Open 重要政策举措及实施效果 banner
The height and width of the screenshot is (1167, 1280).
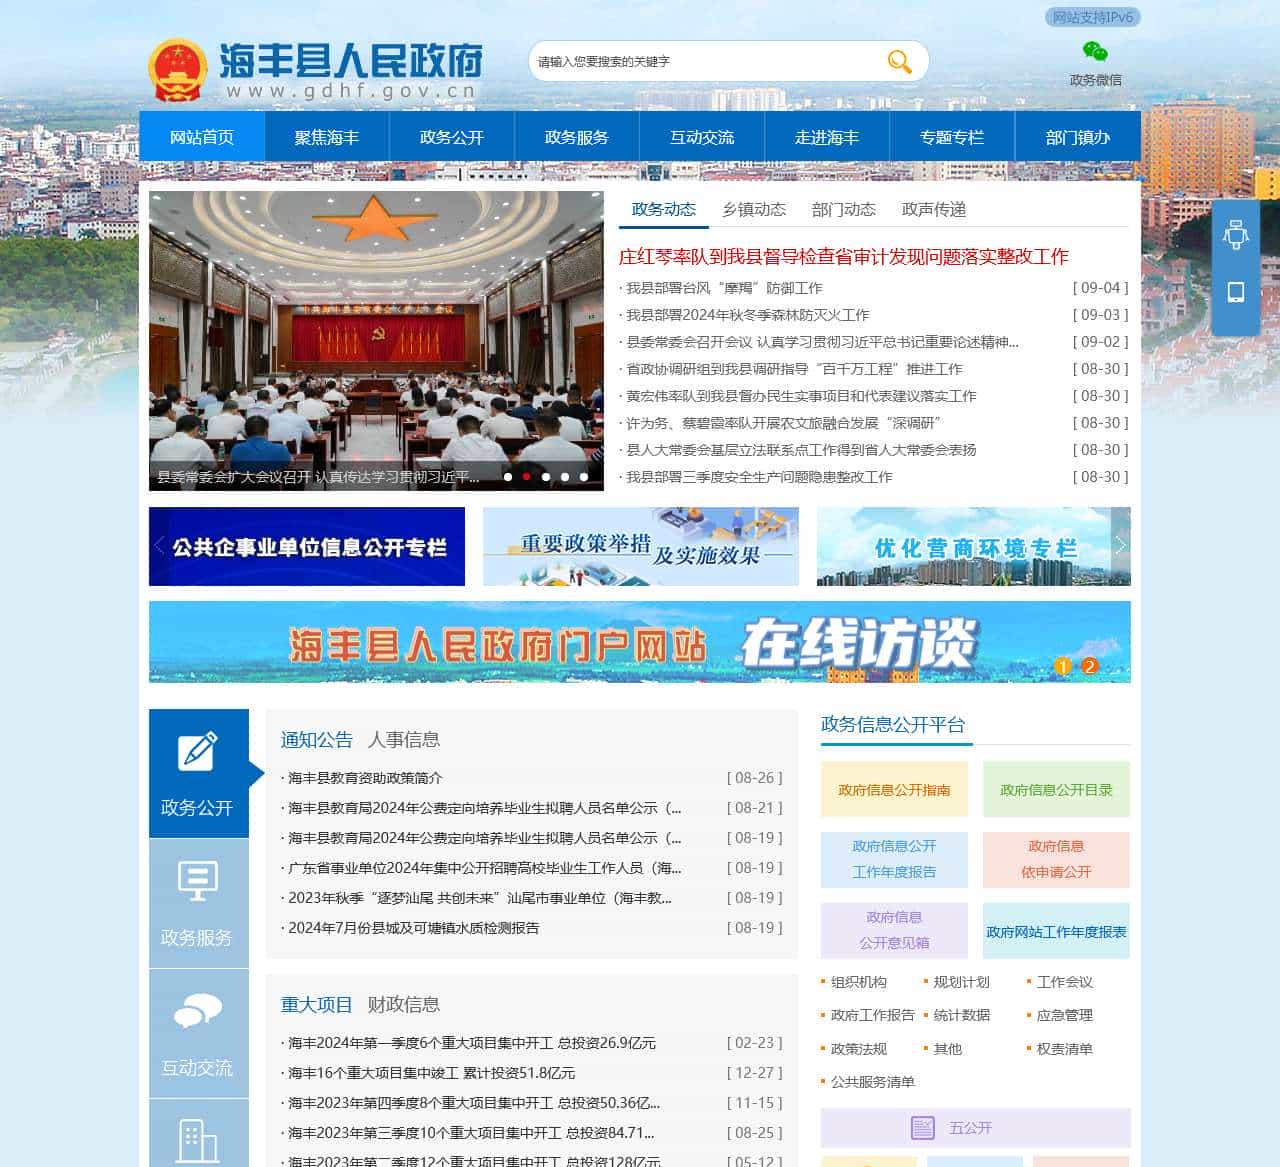[x=641, y=546]
